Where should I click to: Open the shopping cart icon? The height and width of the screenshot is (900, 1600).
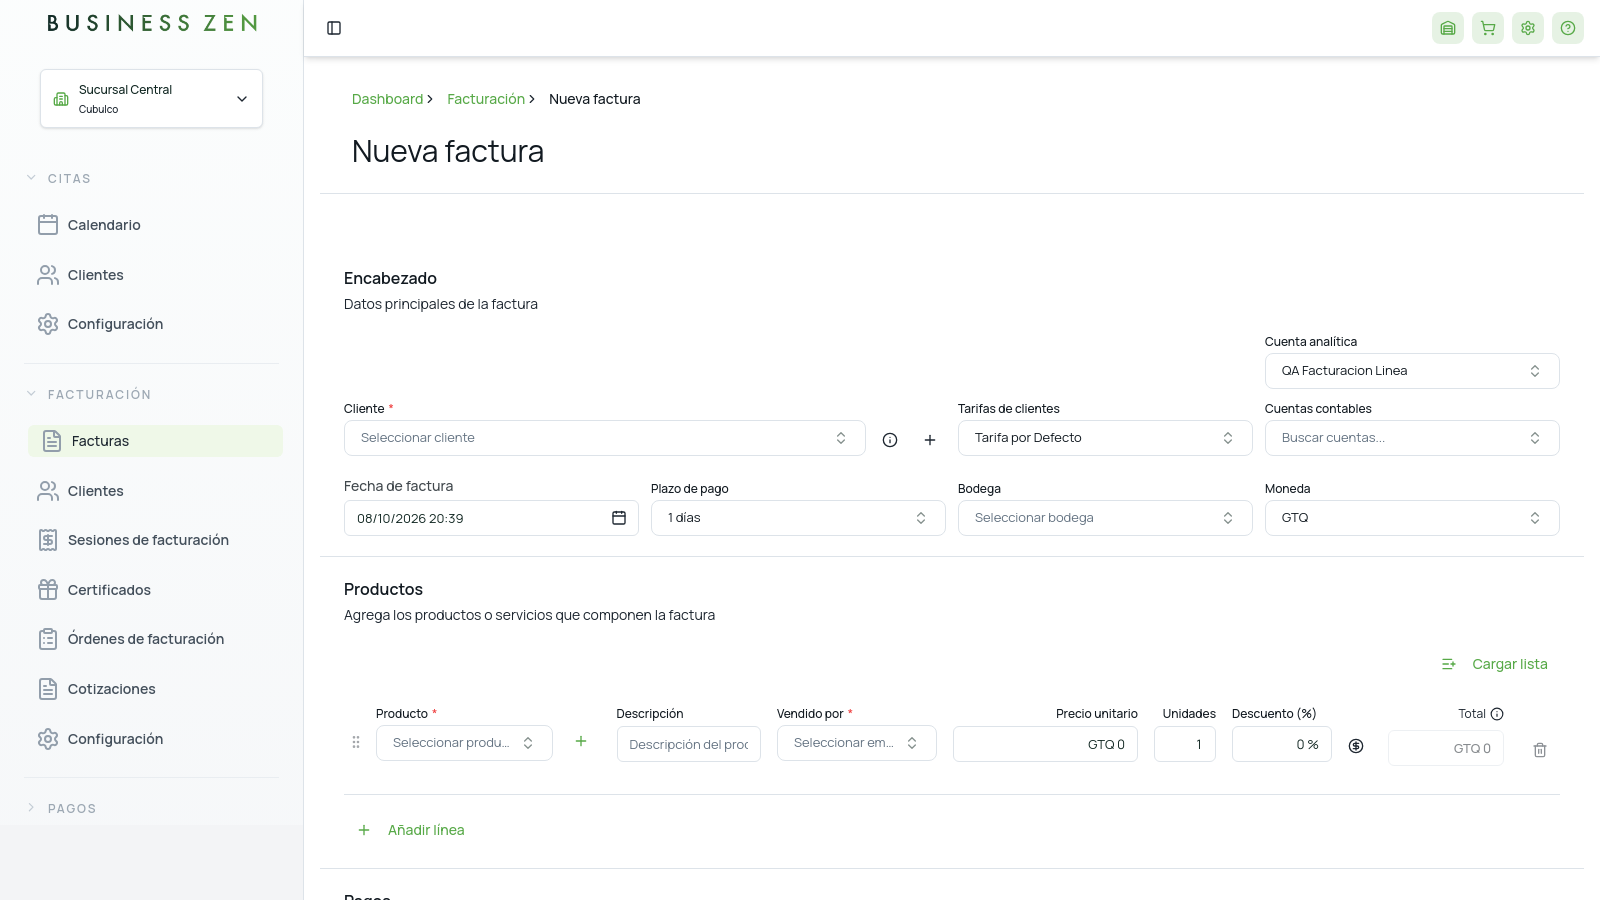(1488, 28)
